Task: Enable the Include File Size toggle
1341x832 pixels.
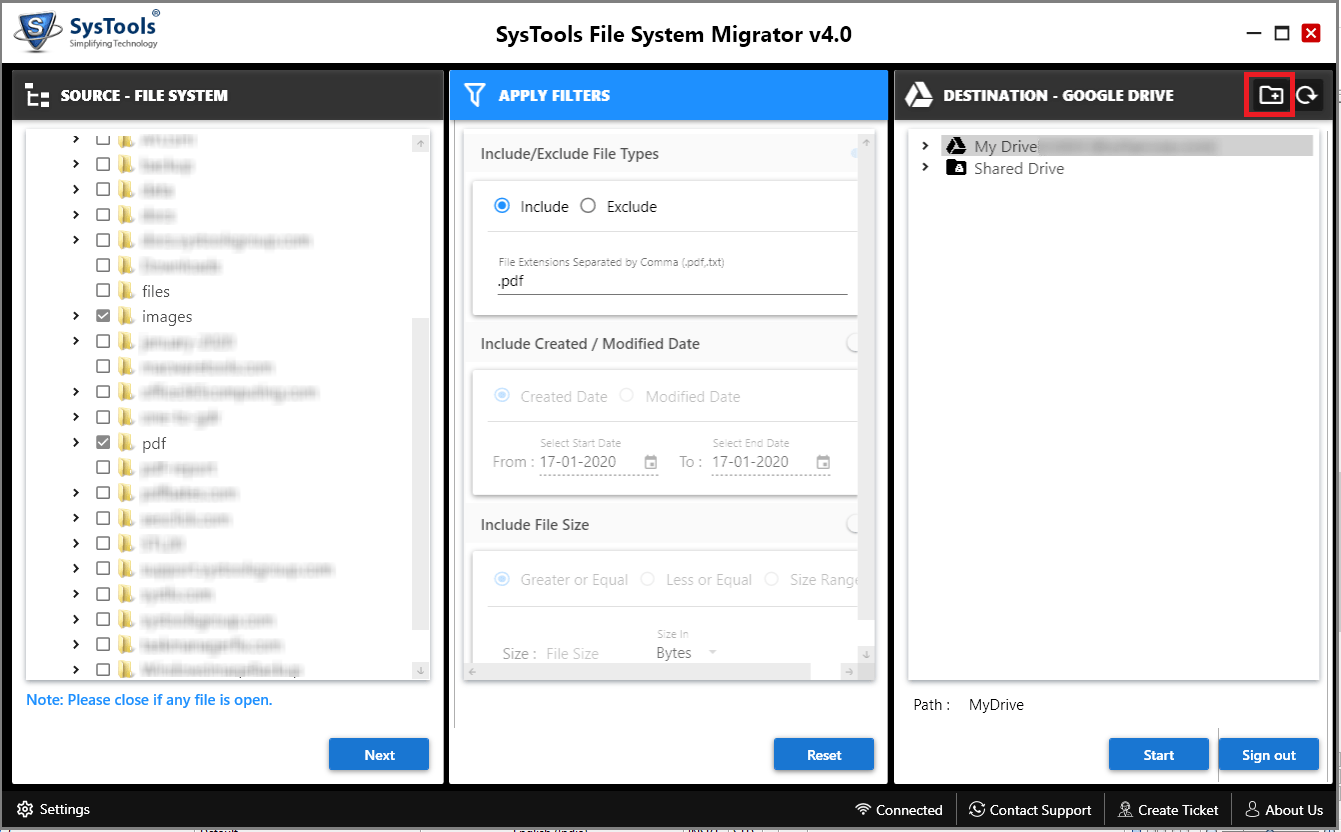Action: click(854, 524)
